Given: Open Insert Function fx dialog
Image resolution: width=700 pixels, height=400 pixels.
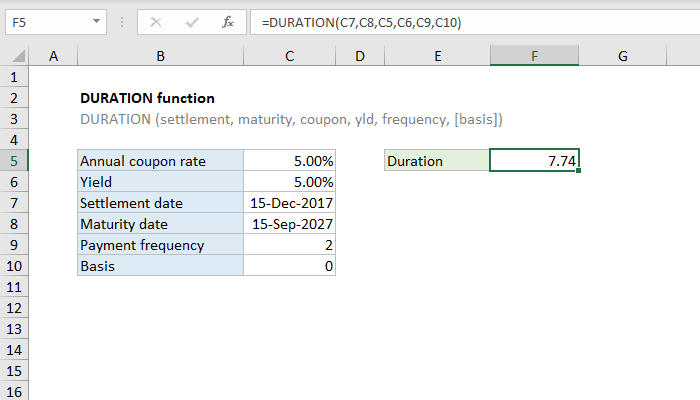Looking at the screenshot, I should [x=227, y=21].
